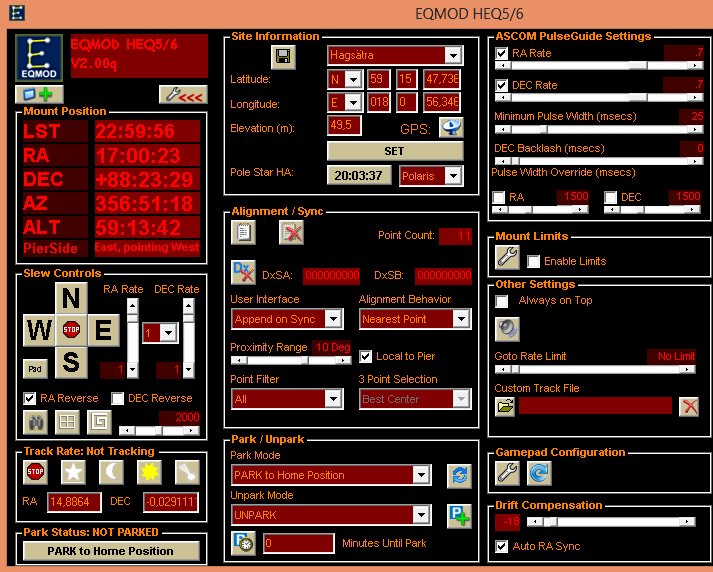Toggle the DEC Rate checkbox

click(502, 85)
